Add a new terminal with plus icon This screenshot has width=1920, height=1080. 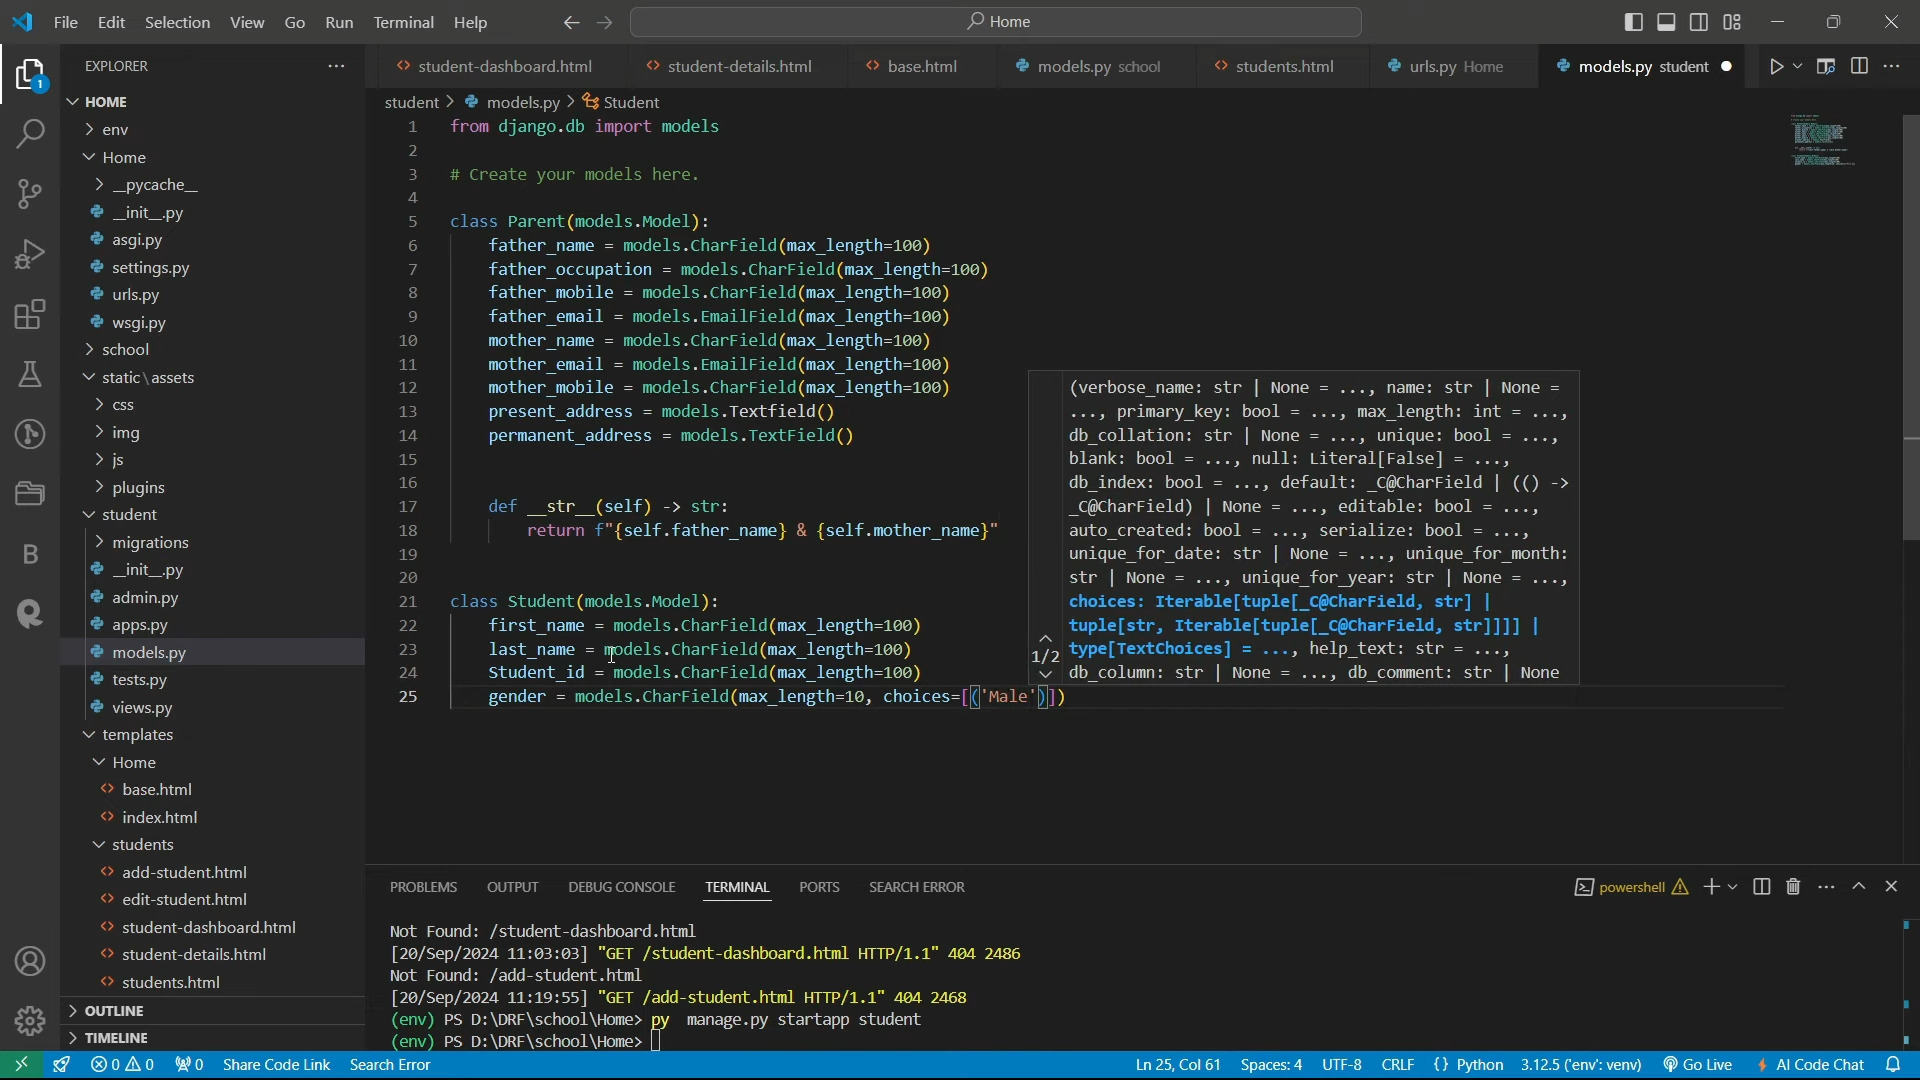tap(1711, 887)
